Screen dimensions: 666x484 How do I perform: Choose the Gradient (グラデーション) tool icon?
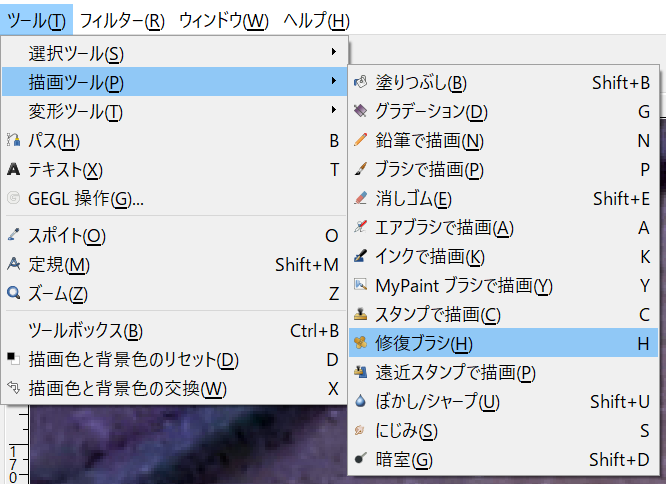[361, 111]
